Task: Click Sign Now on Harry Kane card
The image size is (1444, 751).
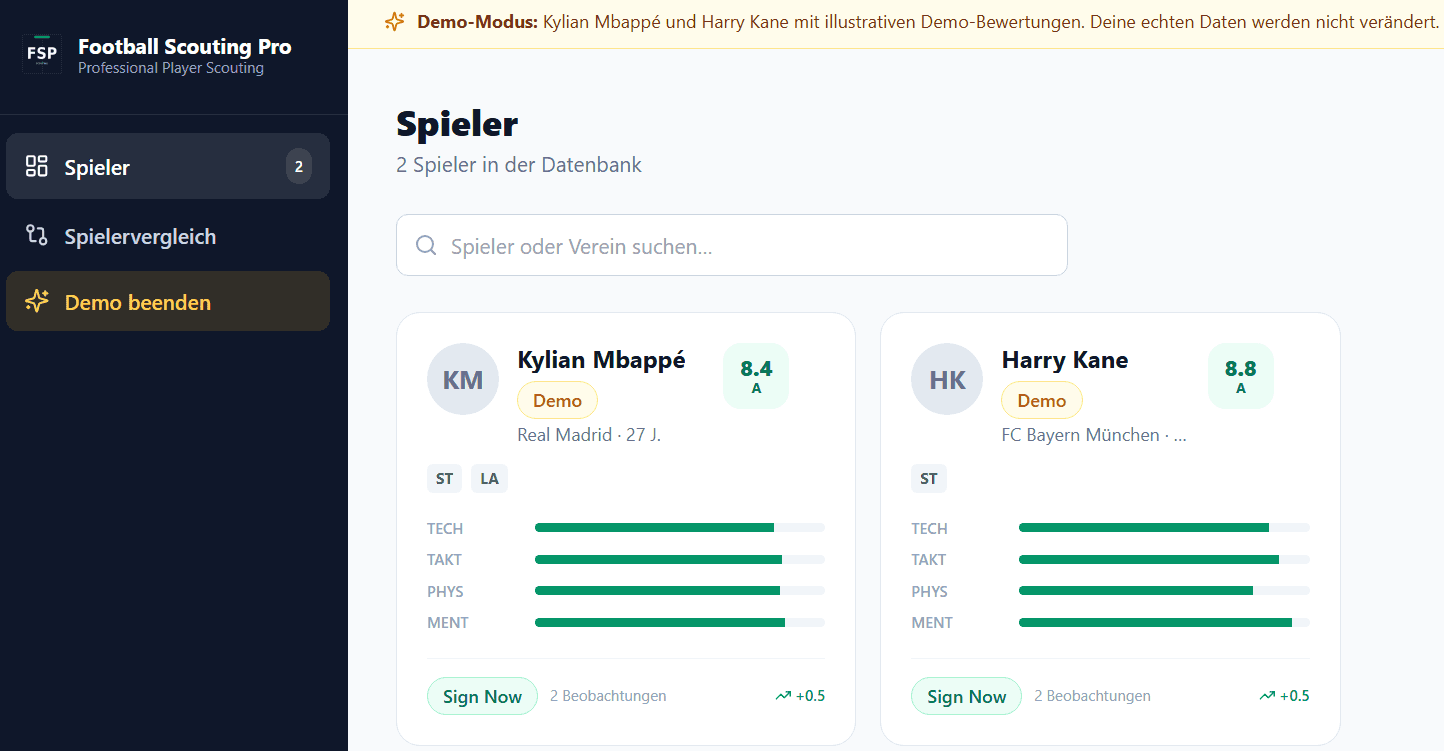Action: click(x=966, y=696)
